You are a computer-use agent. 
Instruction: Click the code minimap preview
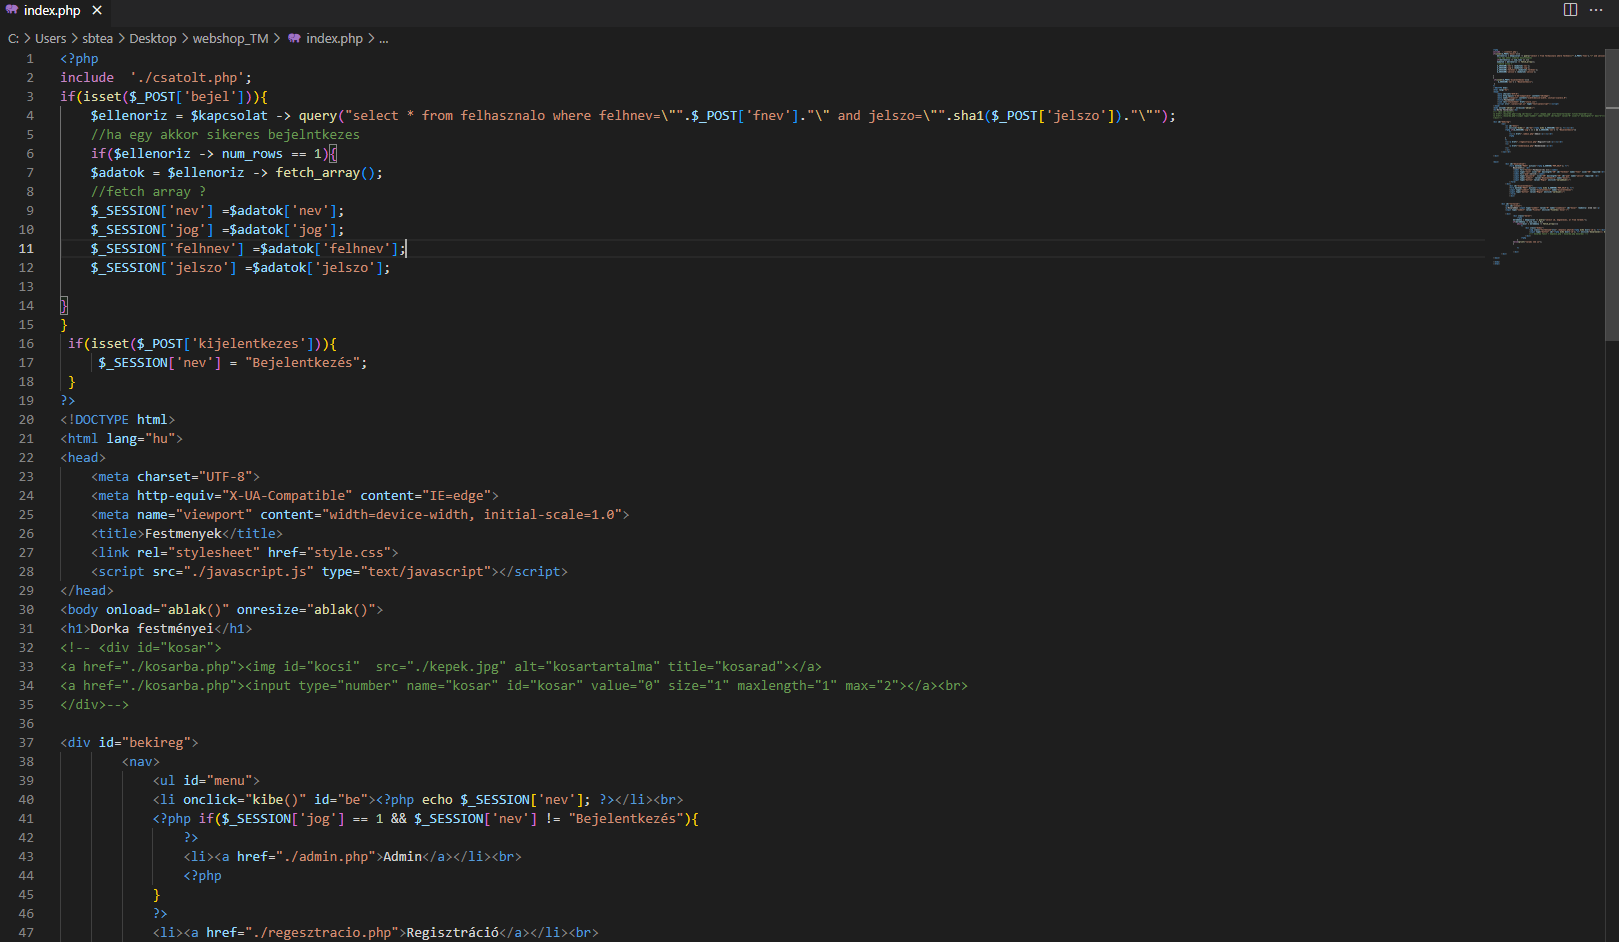click(1547, 155)
